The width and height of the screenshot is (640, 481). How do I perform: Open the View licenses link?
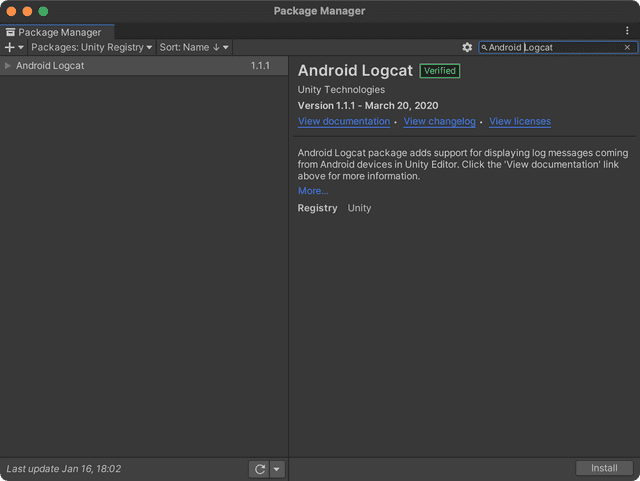click(519, 122)
